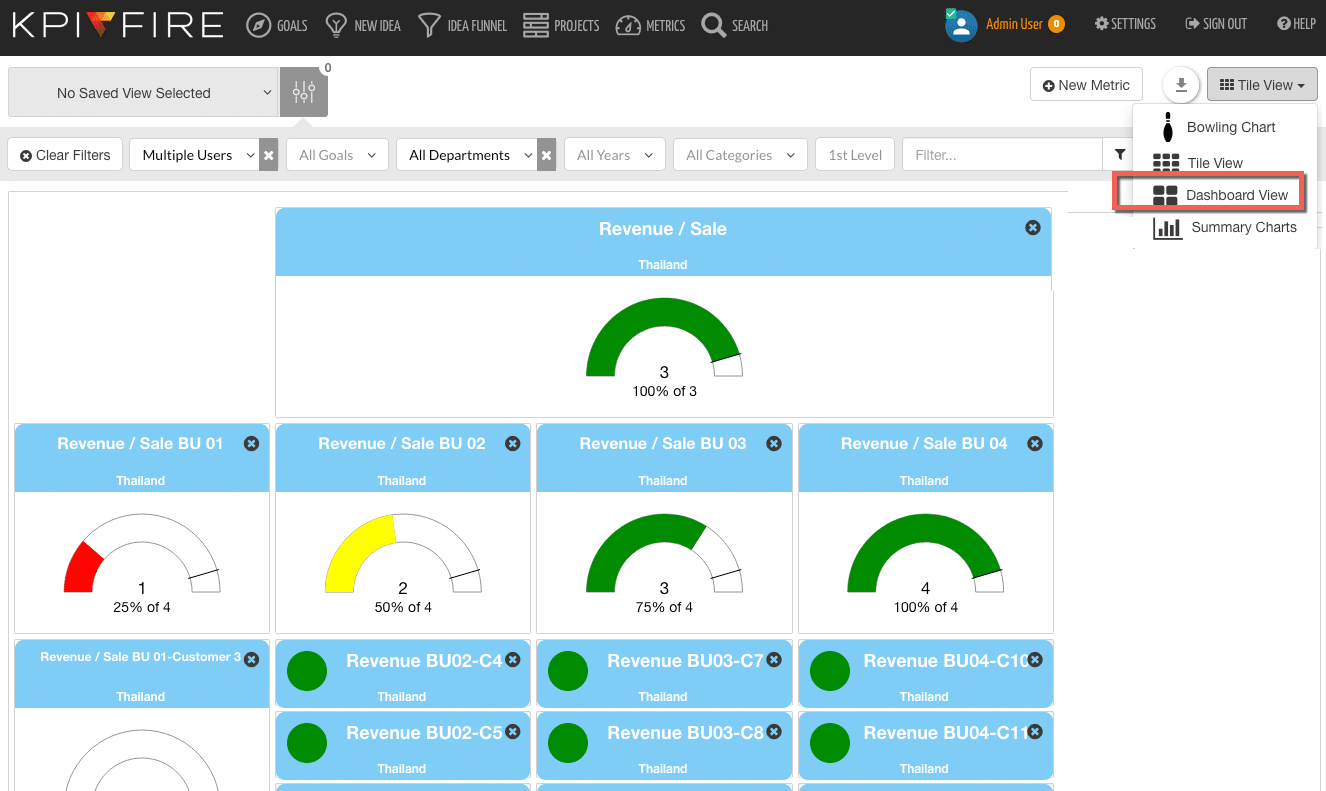Close the Revenue BU04-C11 tile
Screen dimensions: 1326x791
pyautogui.click(x=1035, y=731)
